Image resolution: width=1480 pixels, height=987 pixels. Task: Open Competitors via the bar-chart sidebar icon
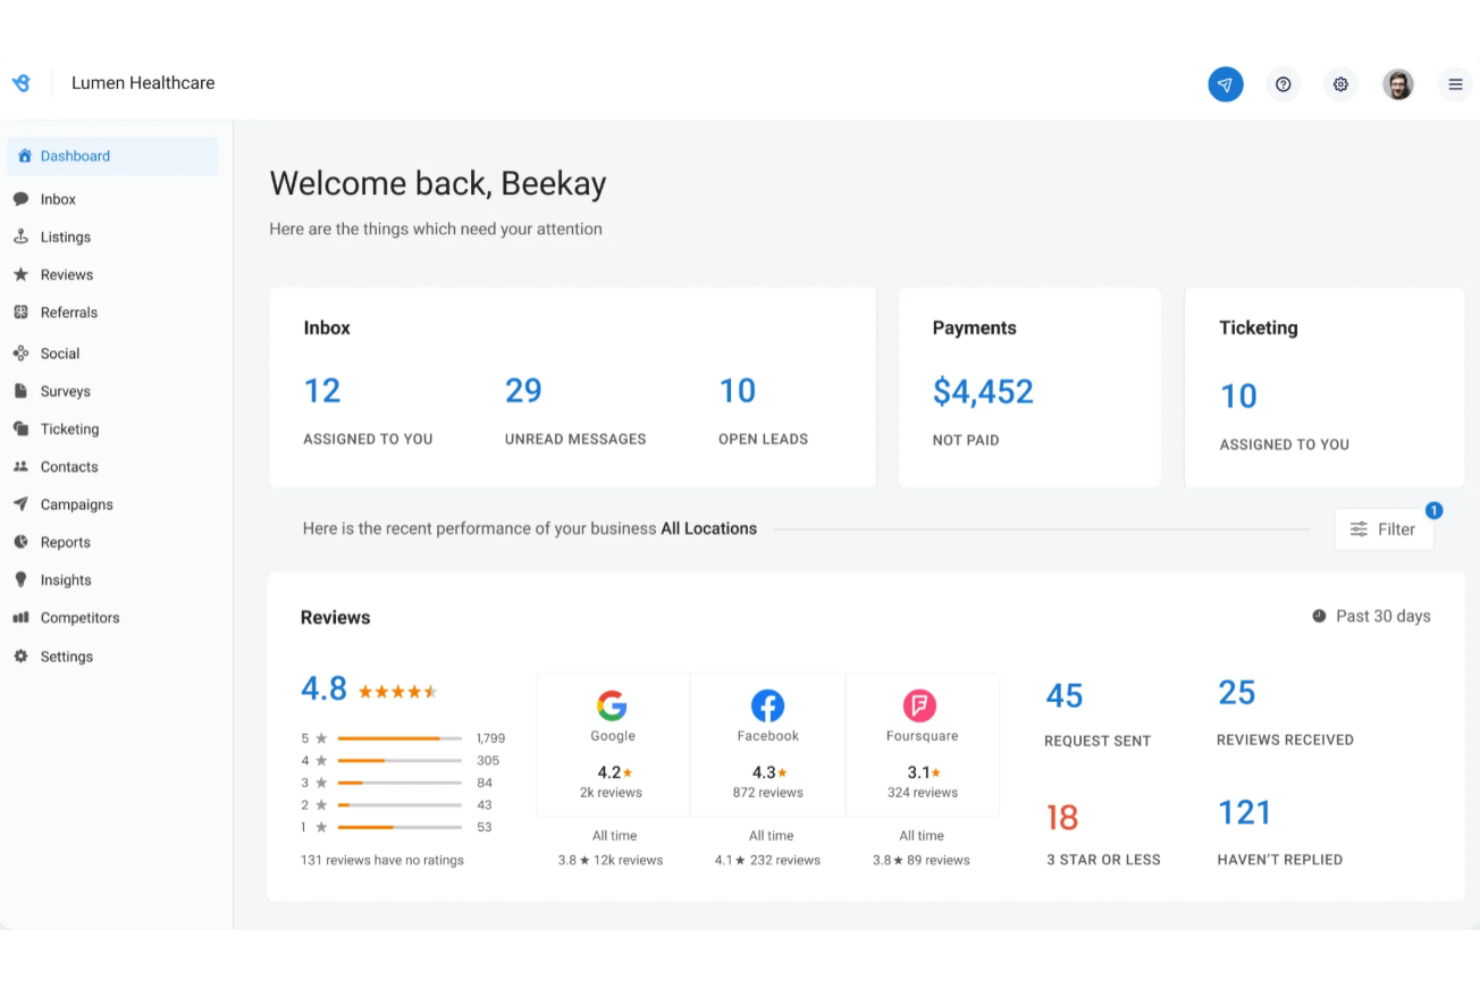coord(21,617)
